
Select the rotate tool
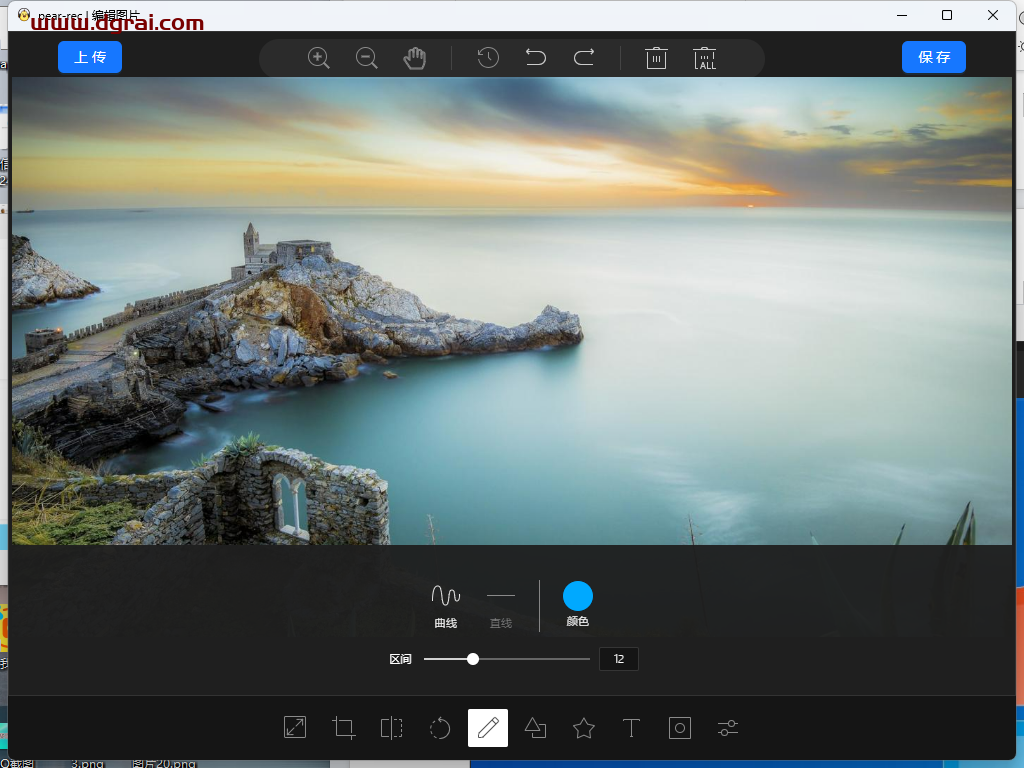coord(440,728)
